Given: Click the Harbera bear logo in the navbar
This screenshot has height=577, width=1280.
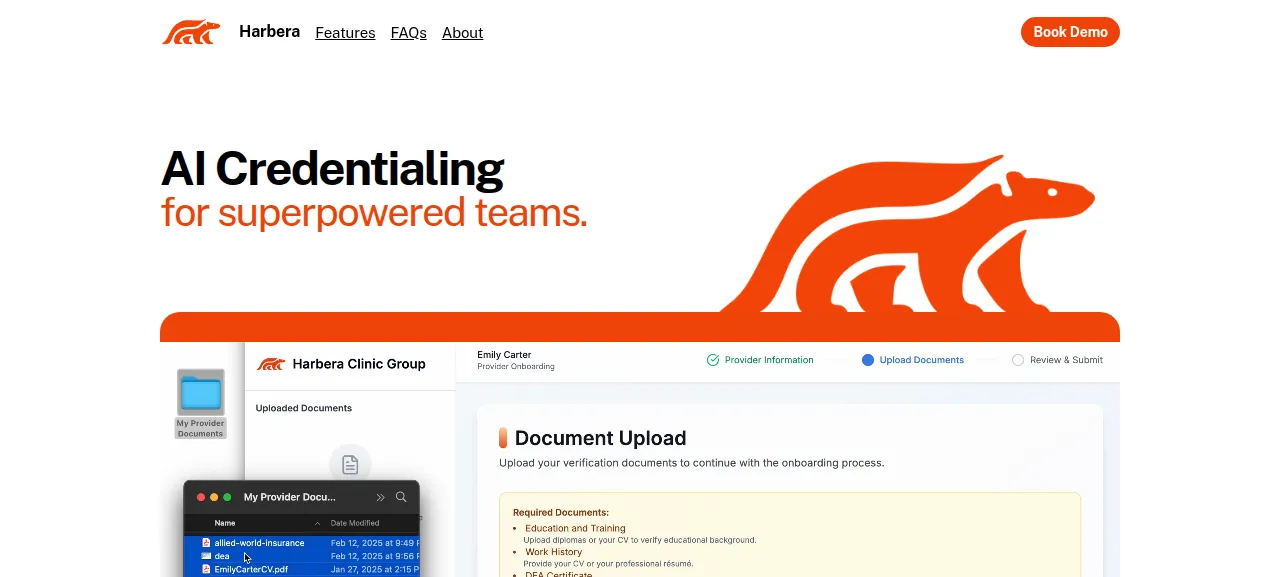Looking at the screenshot, I should click(191, 32).
